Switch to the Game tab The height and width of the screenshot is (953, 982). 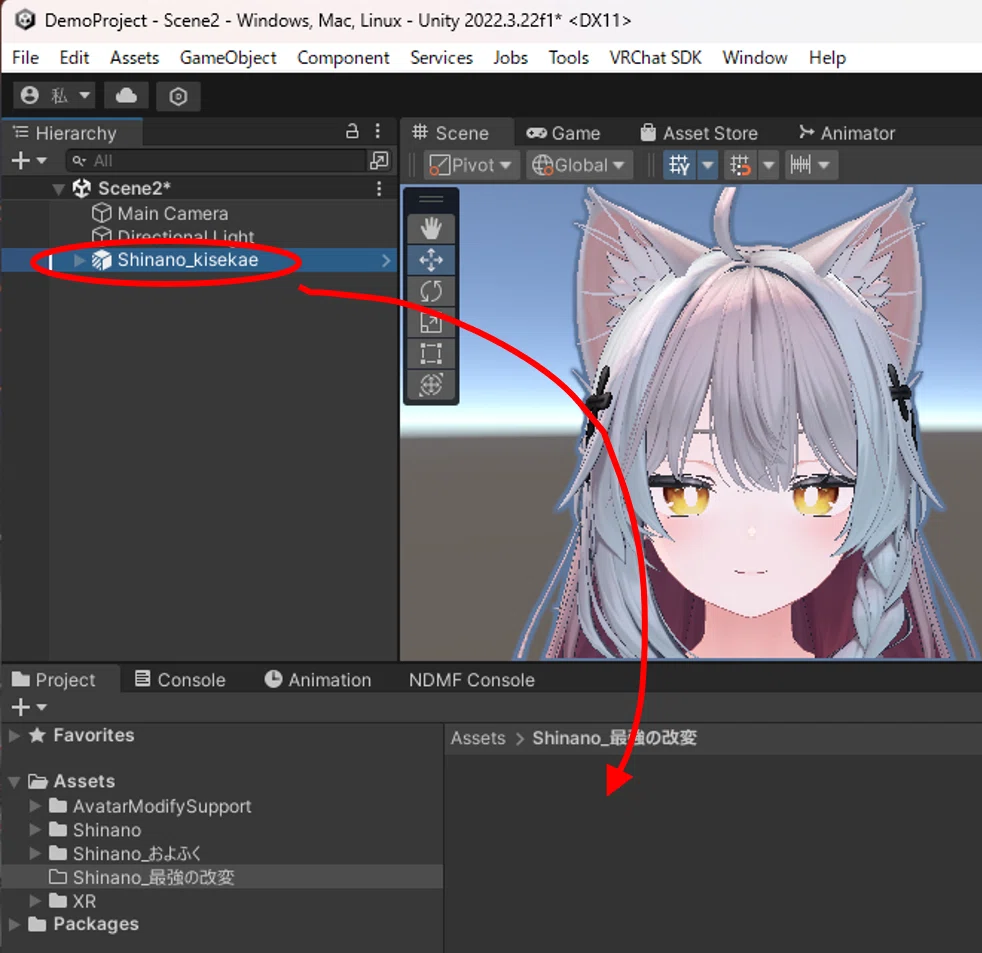564,133
